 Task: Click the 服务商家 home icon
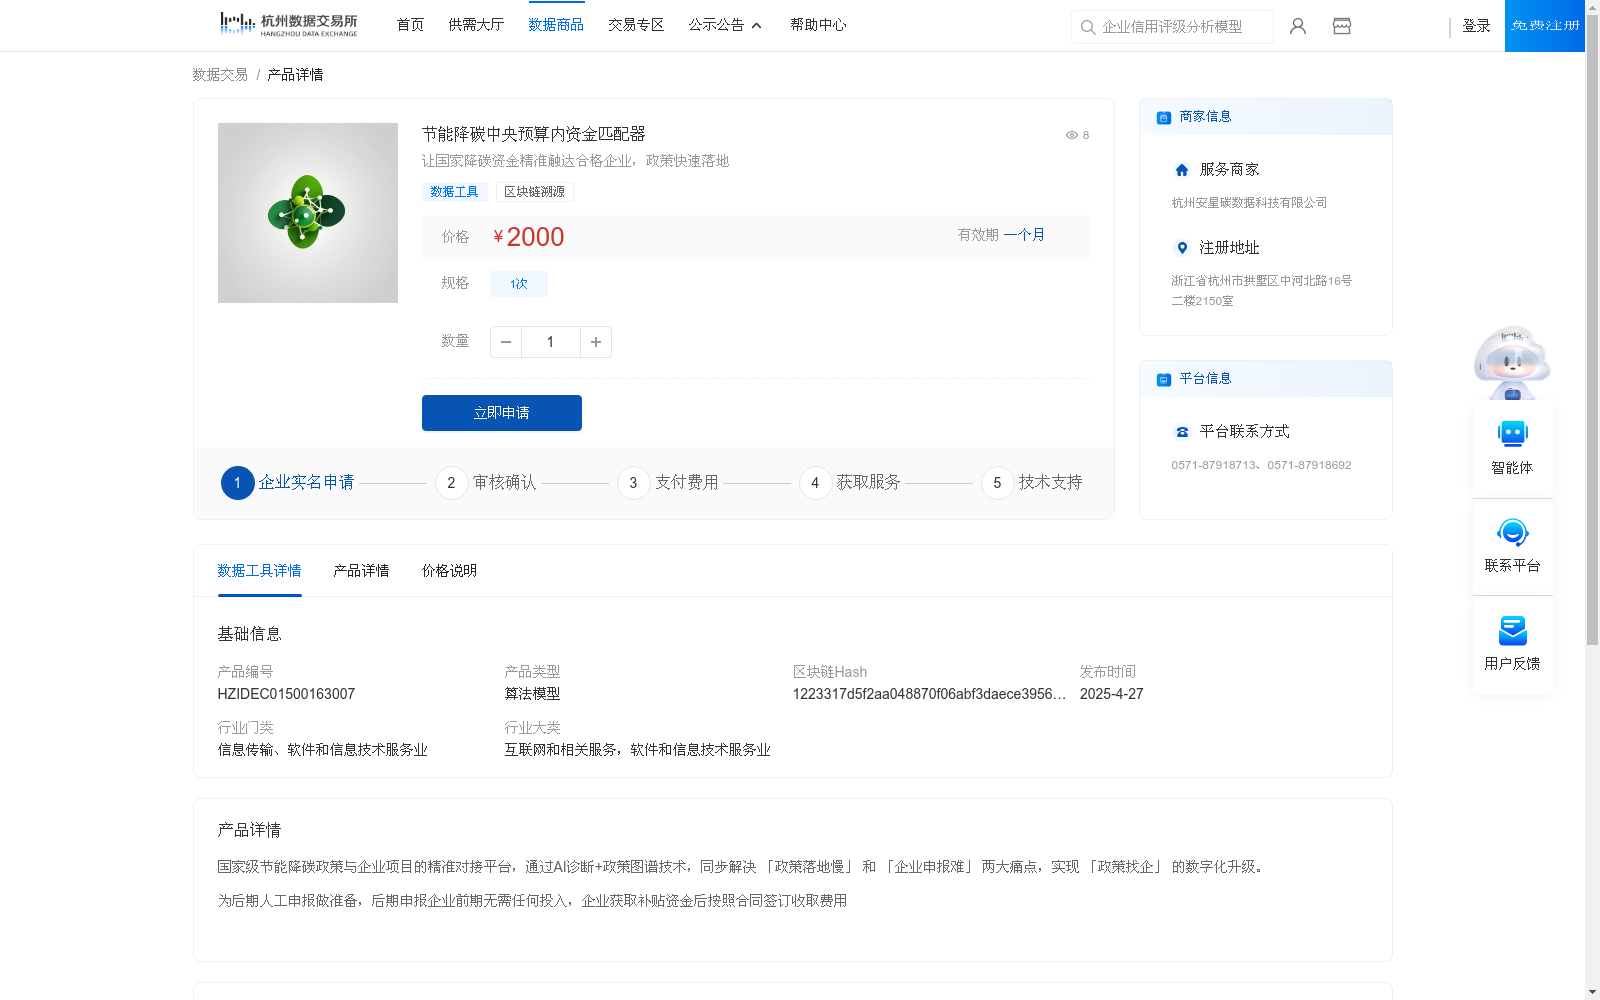coord(1182,170)
